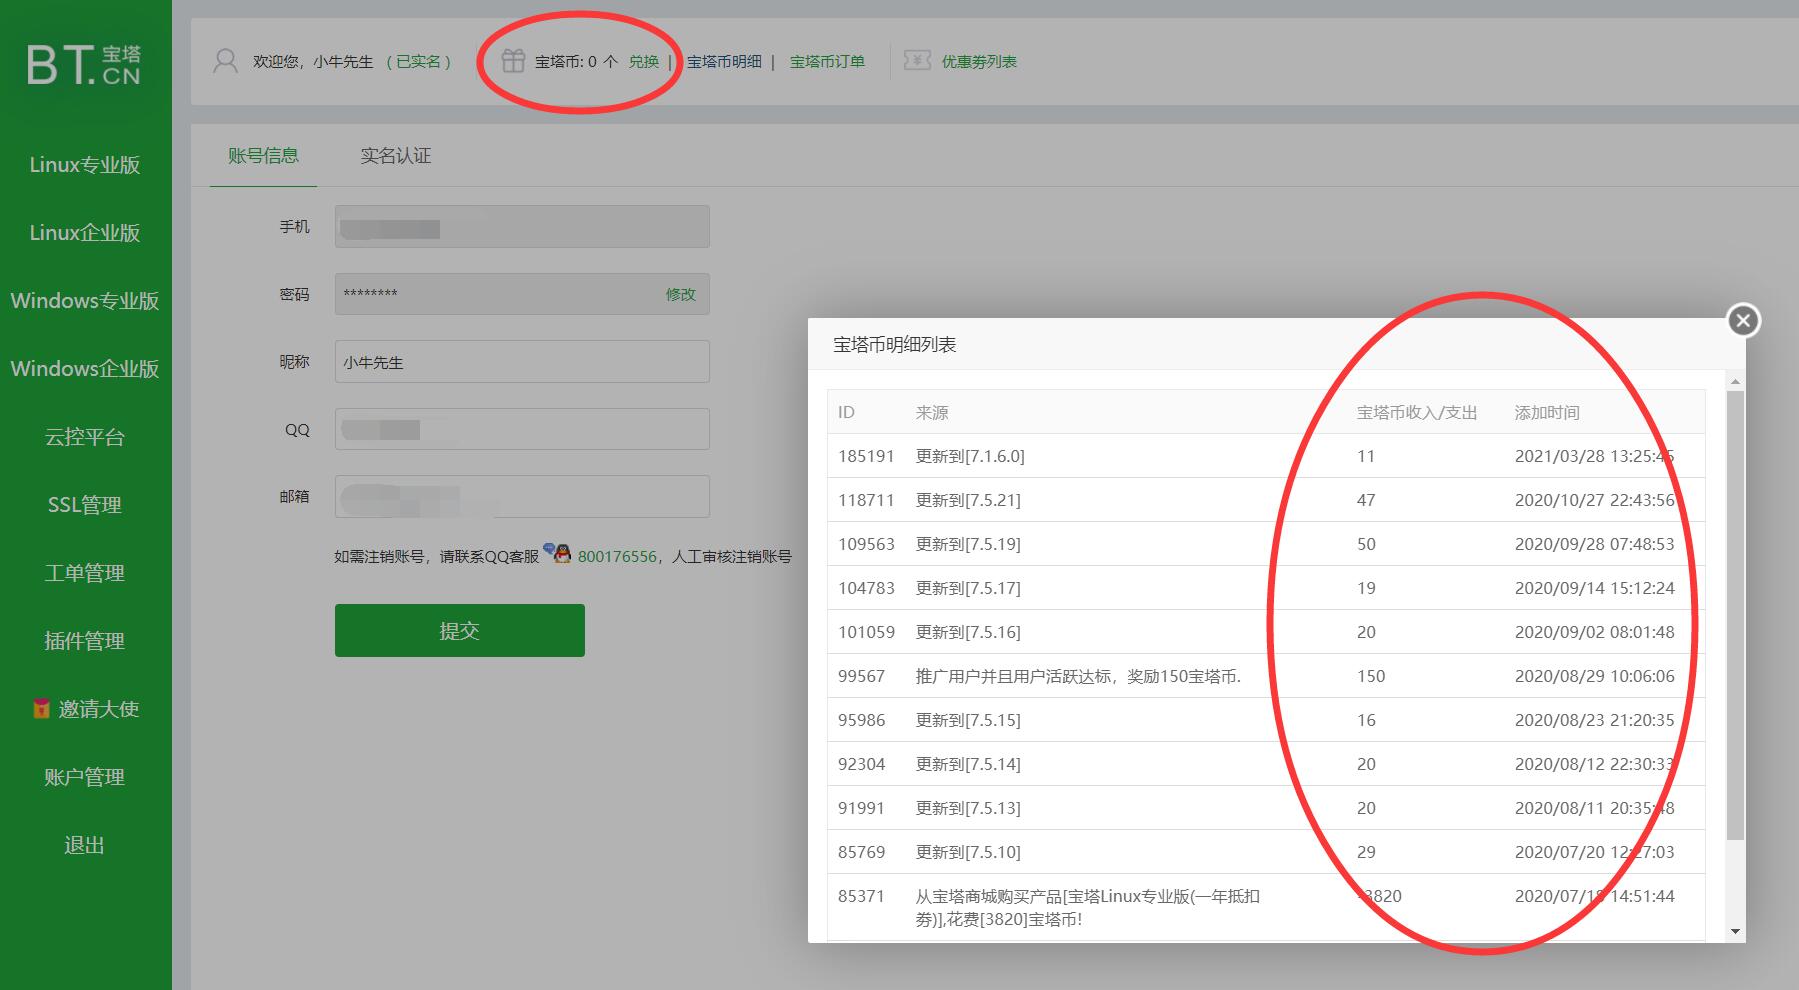The height and width of the screenshot is (990, 1799).
Task: Open Windows企业版 in the sidebar
Action: (x=85, y=369)
